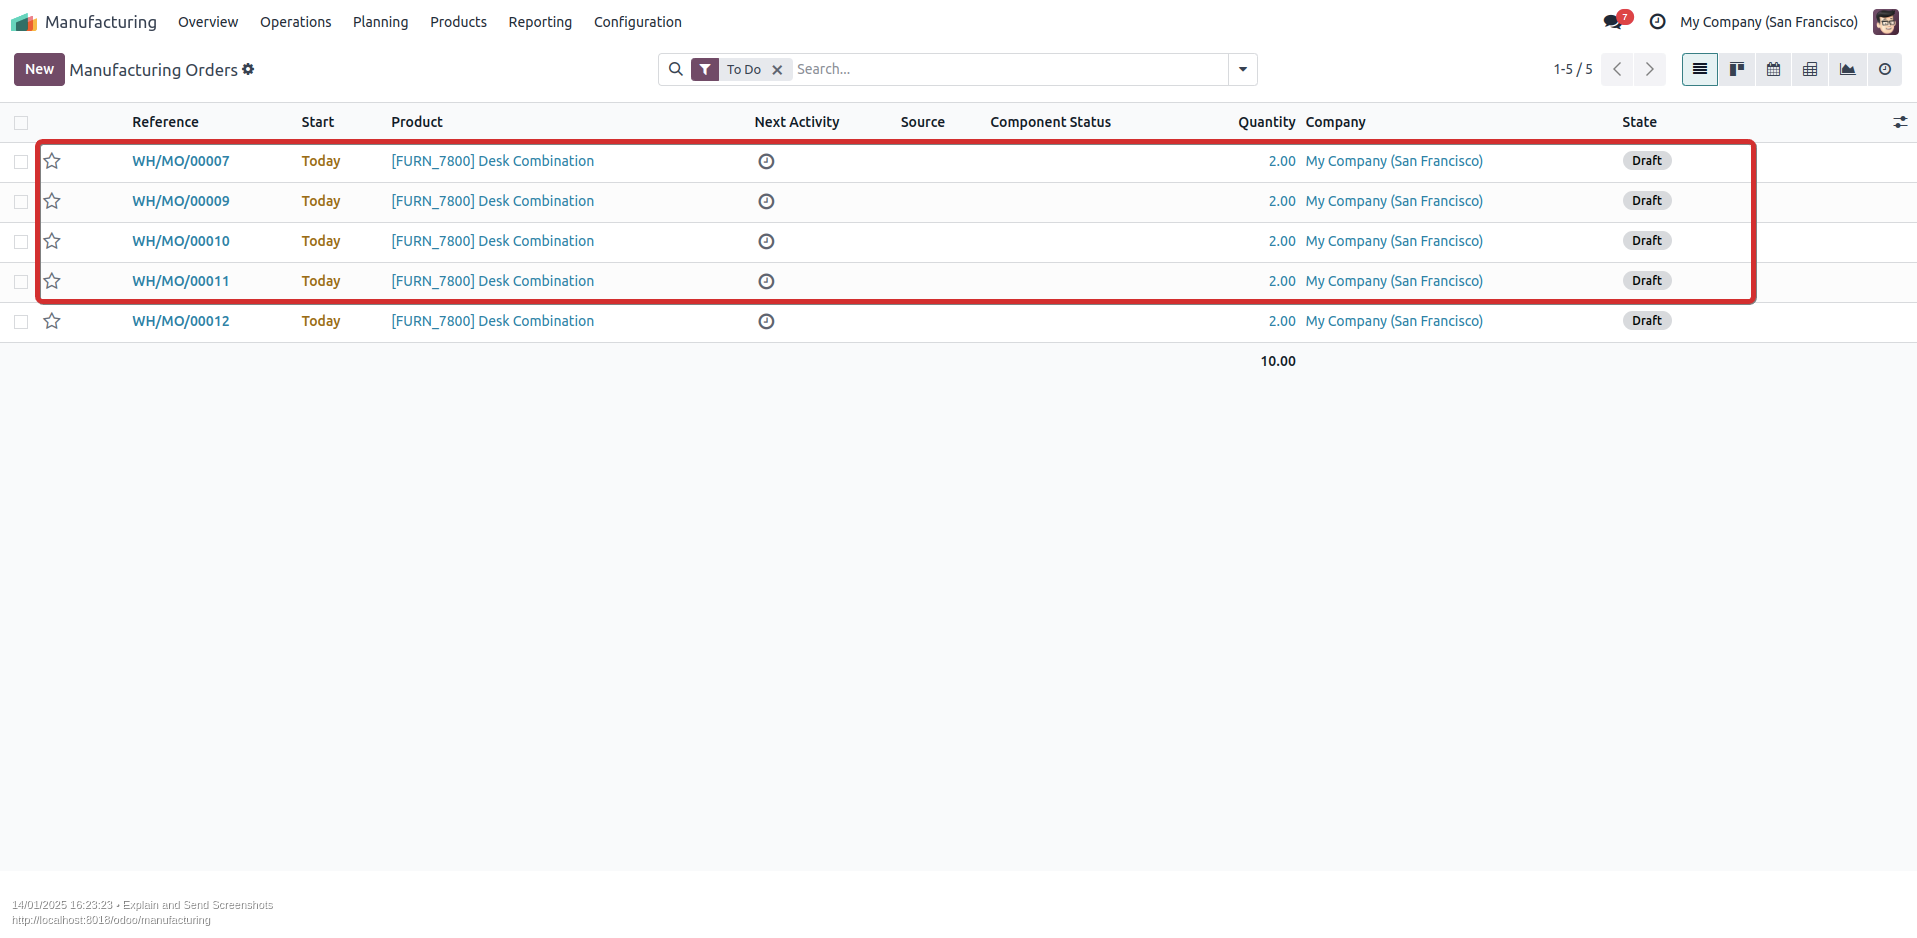Sort by the Product column header

(x=417, y=122)
